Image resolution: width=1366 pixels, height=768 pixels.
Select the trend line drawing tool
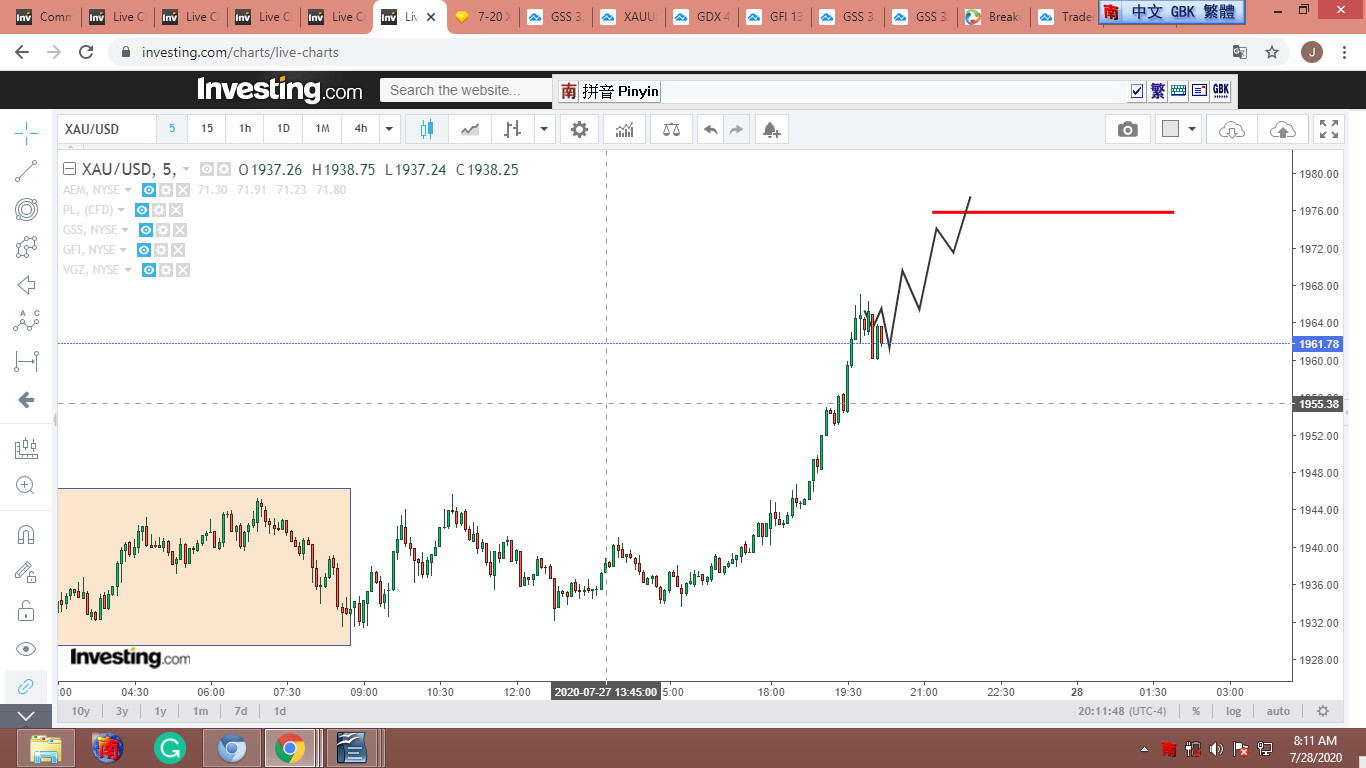point(26,171)
